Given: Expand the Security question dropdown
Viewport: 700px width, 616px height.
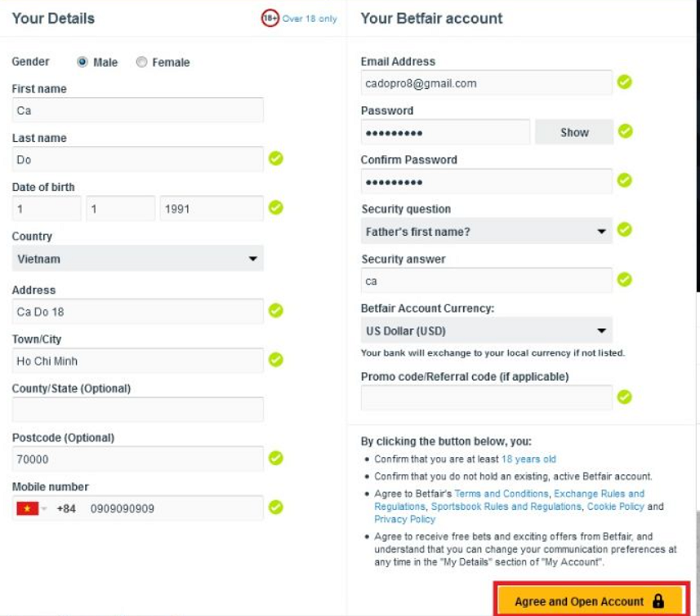Looking at the screenshot, I should [486, 231].
